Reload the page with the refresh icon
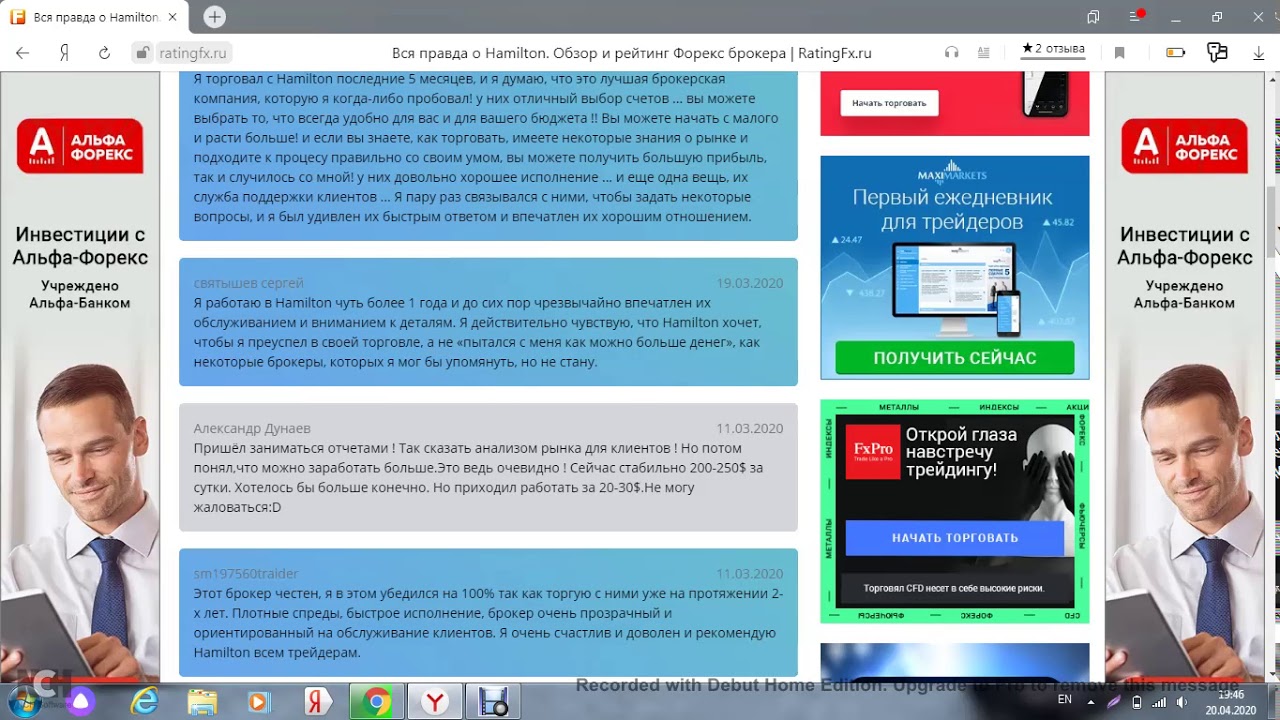The height and width of the screenshot is (720, 1280). (104, 53)
